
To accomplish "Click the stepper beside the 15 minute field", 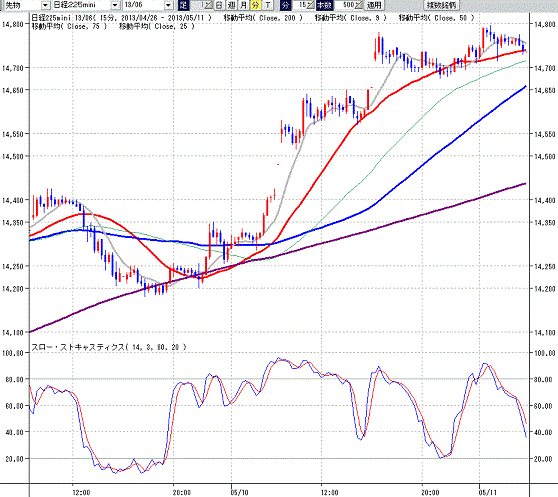I will [311, 5].
